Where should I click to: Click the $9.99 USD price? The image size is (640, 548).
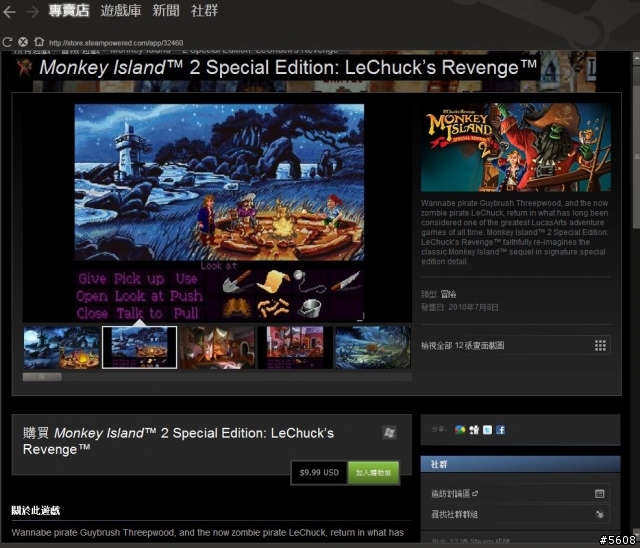[319, 473]
